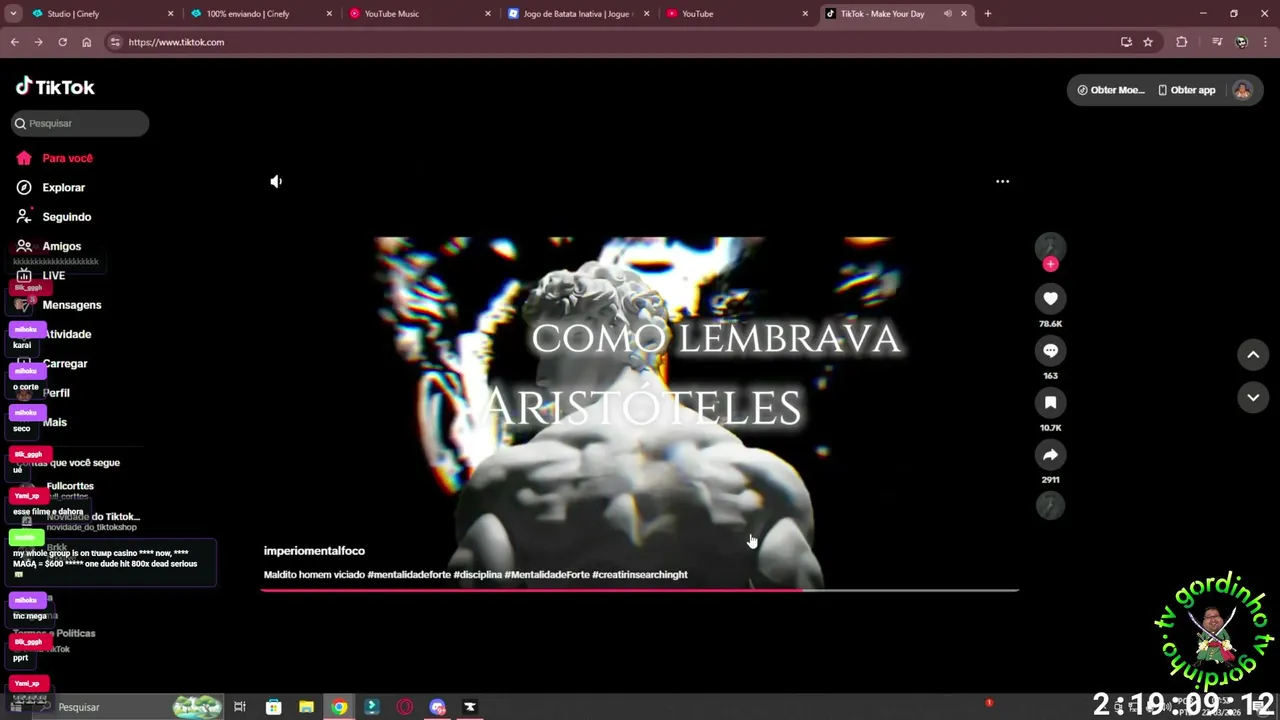Go to the previous video with up chevron
The width and height of the screenshot is (1280, 720).
click(1253, 354)
